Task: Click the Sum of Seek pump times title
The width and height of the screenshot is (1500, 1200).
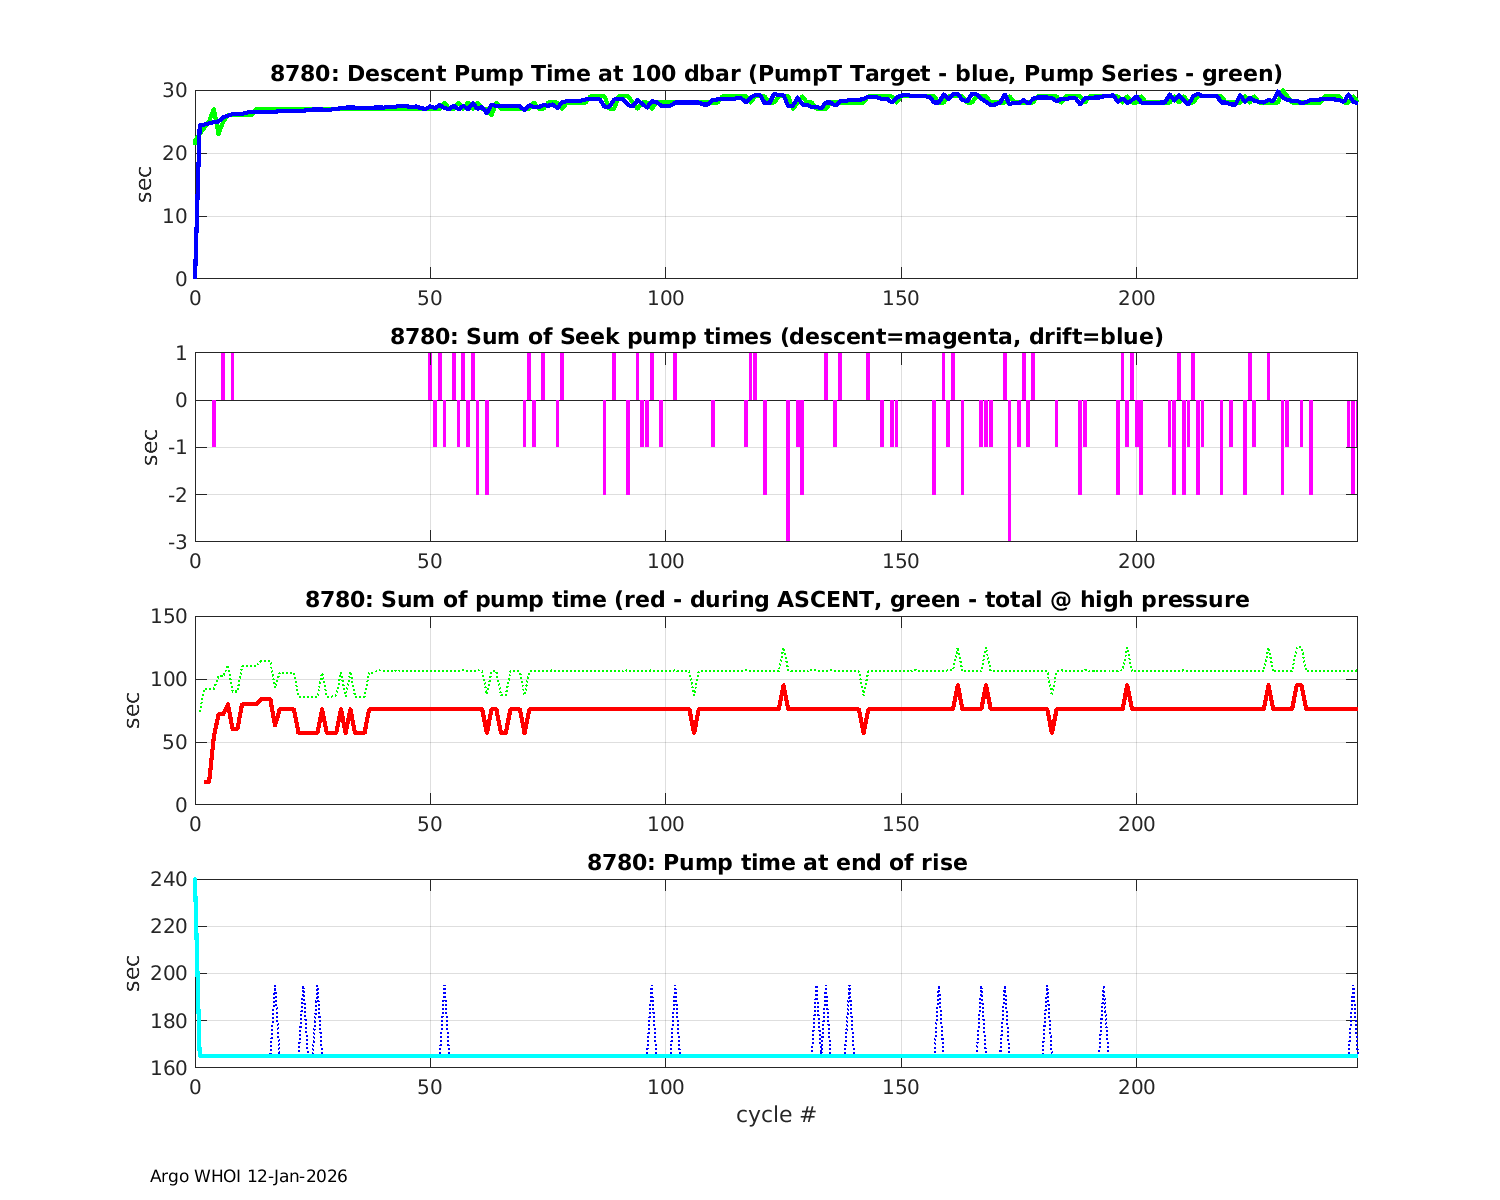Action: (776, 337)
